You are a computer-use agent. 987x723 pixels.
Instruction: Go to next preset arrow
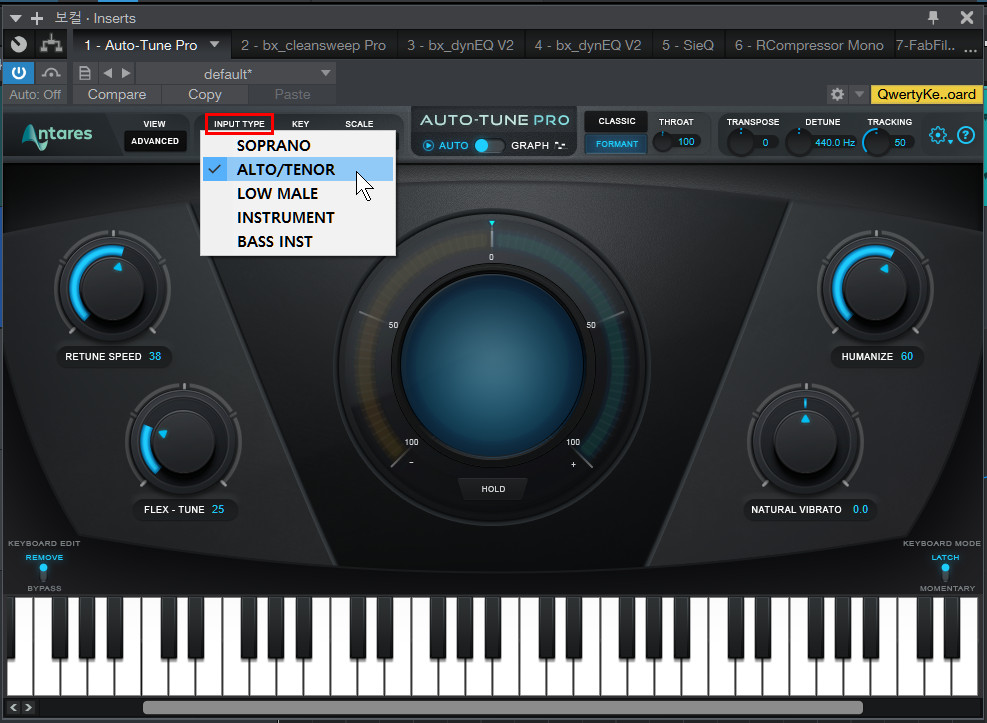pyautogui.click(x=126, y=74)
